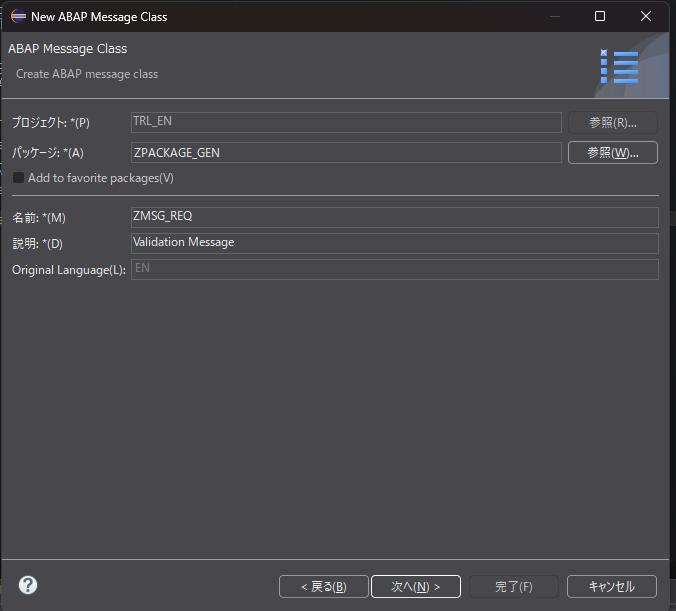The image size is (676, 611).
Task: Click the message class list banner icon
Action: (x=619, y=66)
